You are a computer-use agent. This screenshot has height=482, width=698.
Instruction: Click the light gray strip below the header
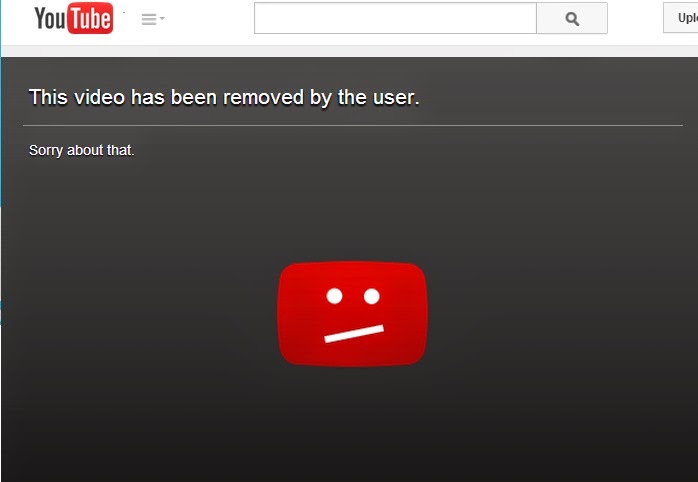coord(349,51)
